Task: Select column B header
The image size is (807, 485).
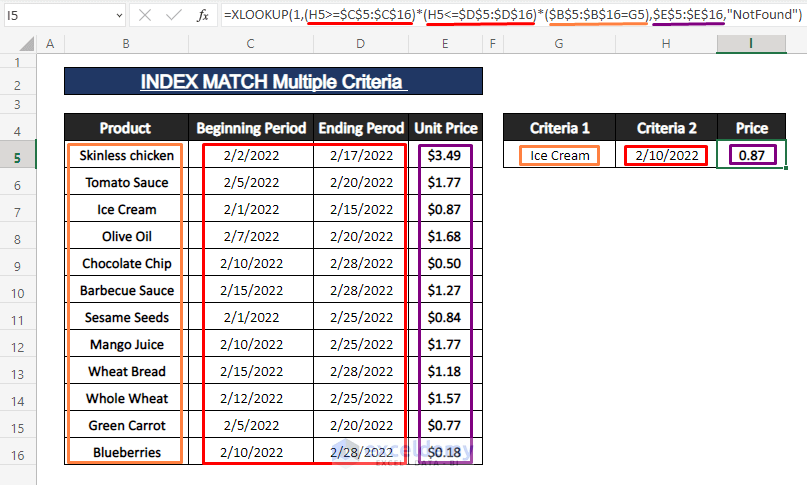Action: coord(126,44)
